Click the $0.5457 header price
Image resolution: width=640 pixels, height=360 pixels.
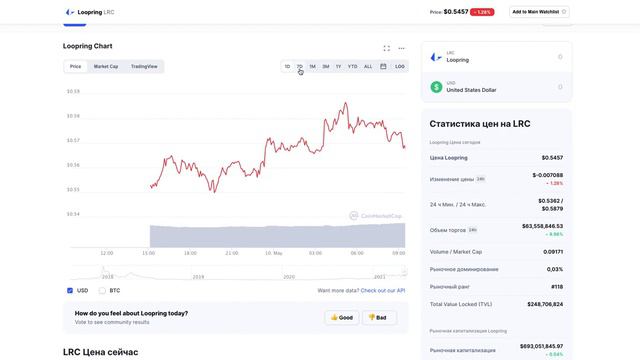click(x=456, y=12)
